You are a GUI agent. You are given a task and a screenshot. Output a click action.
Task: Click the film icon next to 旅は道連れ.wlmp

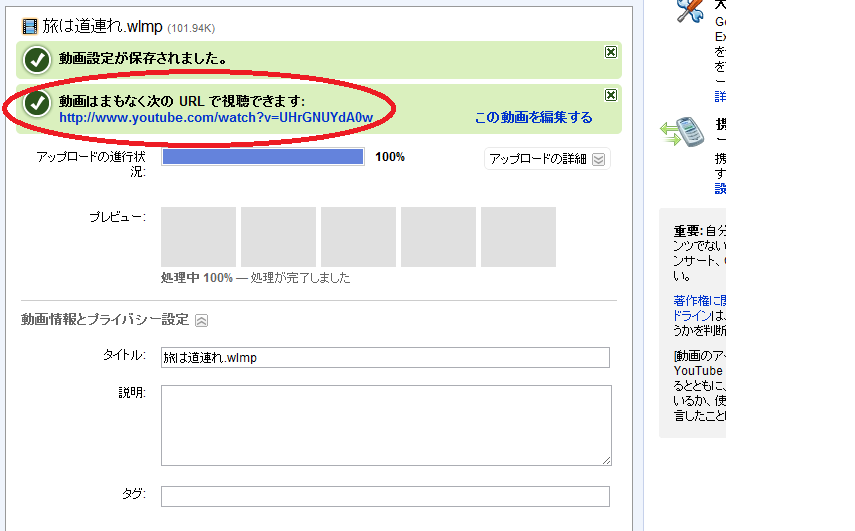pyautogui.click(x=29, y=26)
